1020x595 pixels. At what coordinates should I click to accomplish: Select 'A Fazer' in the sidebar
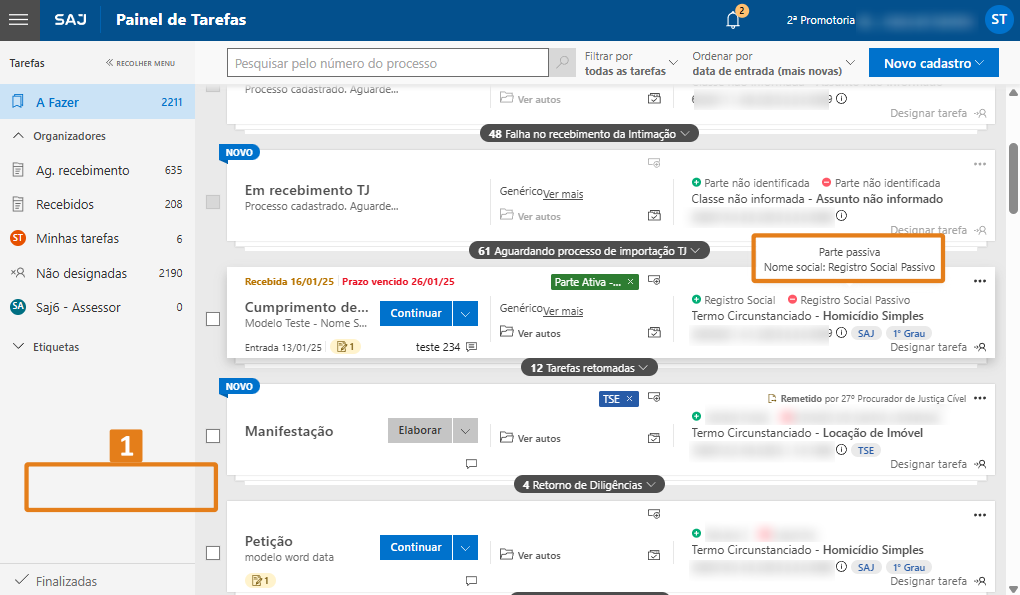(x=60, y=101)
